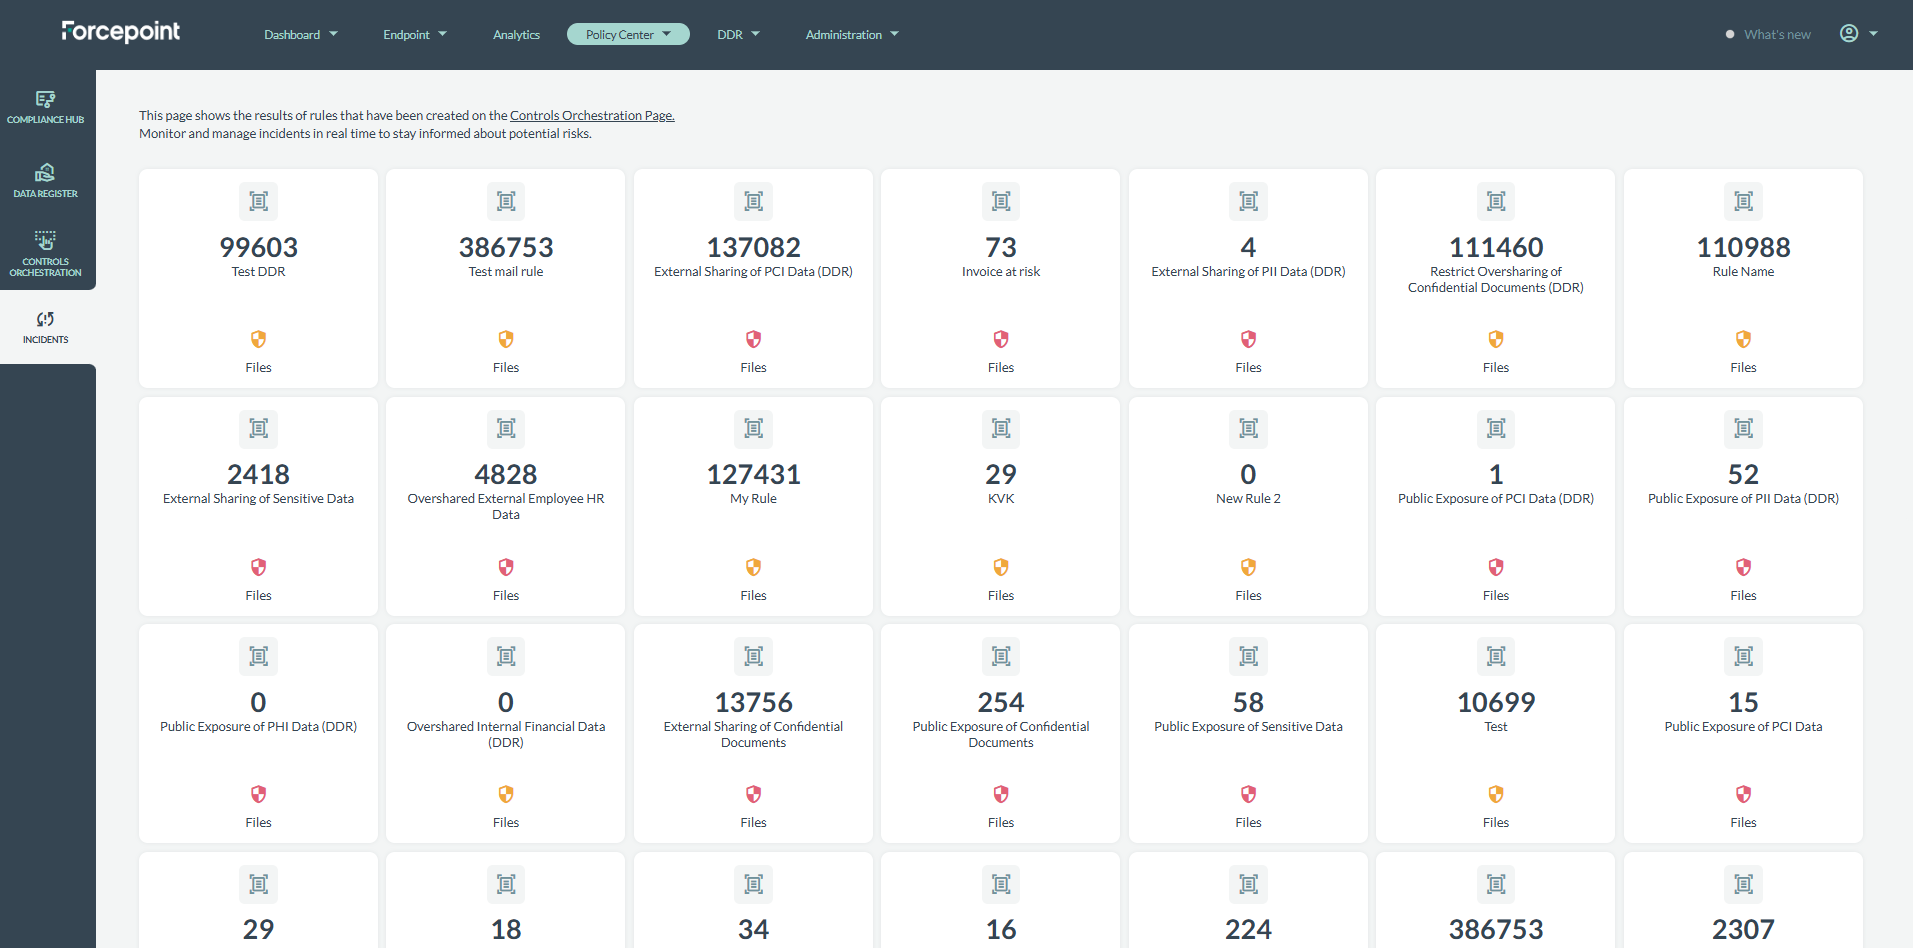This screenshot has height=948, width=1913.
Task: Click Files under Invoice at risk
Action: [x=1001, y=367]
